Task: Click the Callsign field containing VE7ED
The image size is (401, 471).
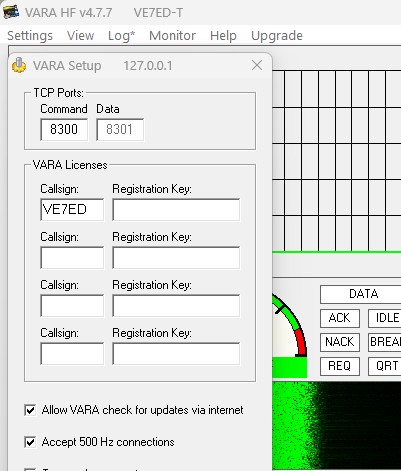Action: (x=72, y=210)
